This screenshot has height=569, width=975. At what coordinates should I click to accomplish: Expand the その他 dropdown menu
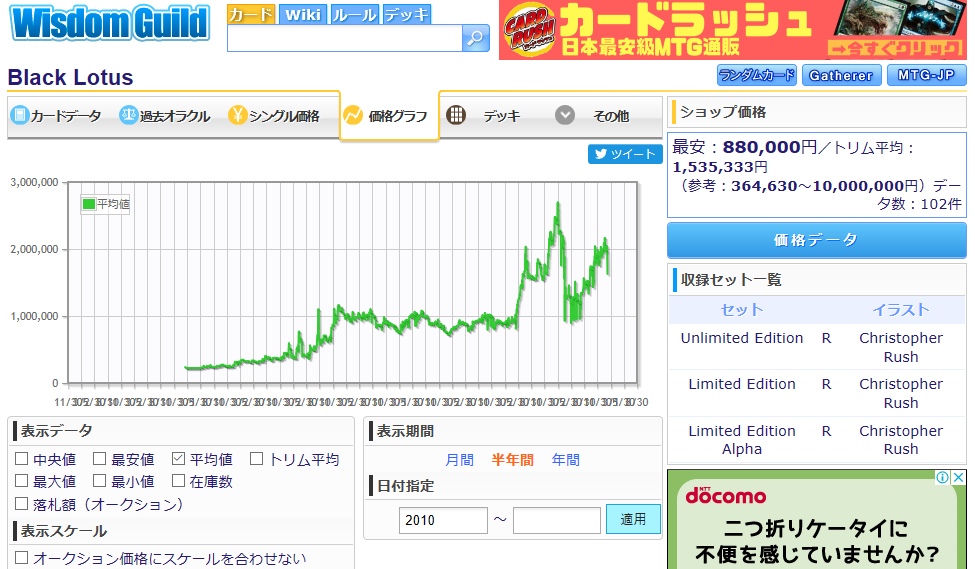[x=592, y=116]
